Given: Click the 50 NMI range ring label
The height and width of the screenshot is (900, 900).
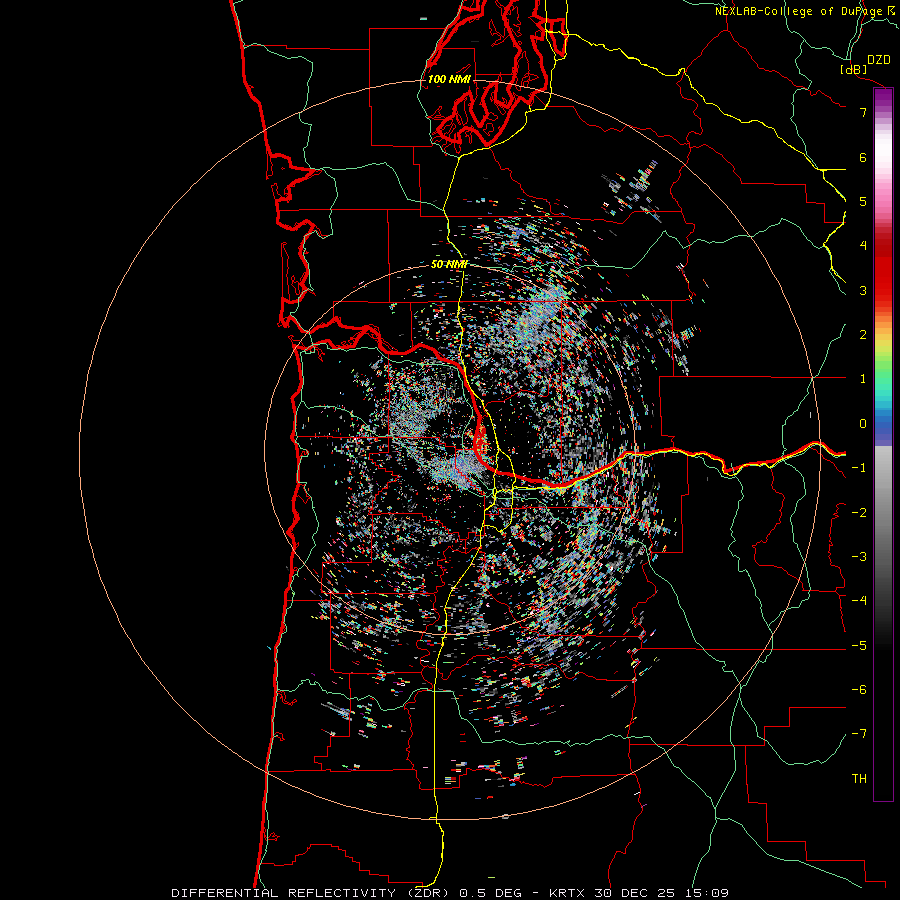Looking at the screenshot, I should pyautogui.click(x=449, y=264).
